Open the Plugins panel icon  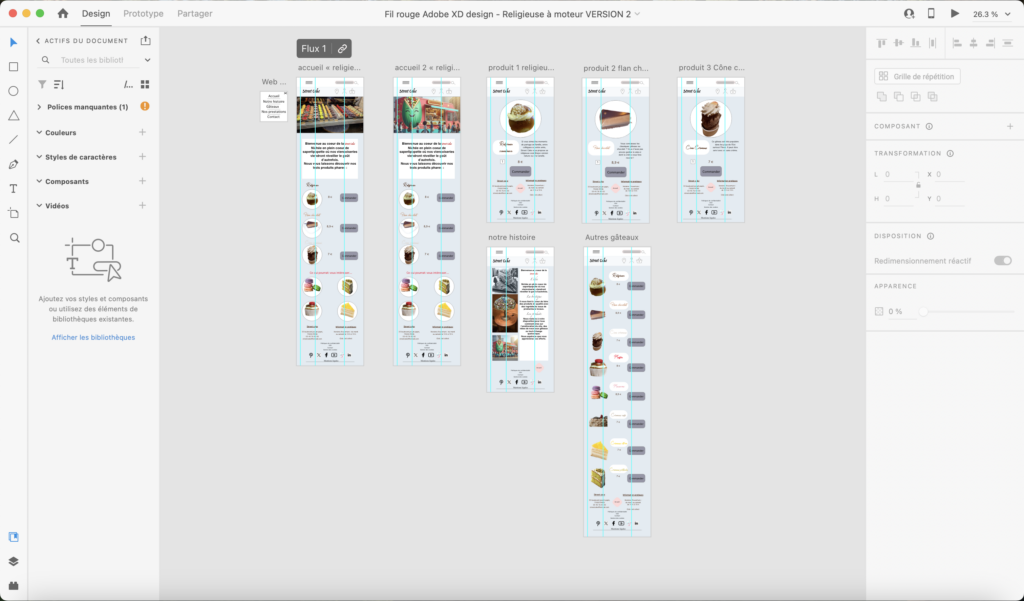pos(14,585)
